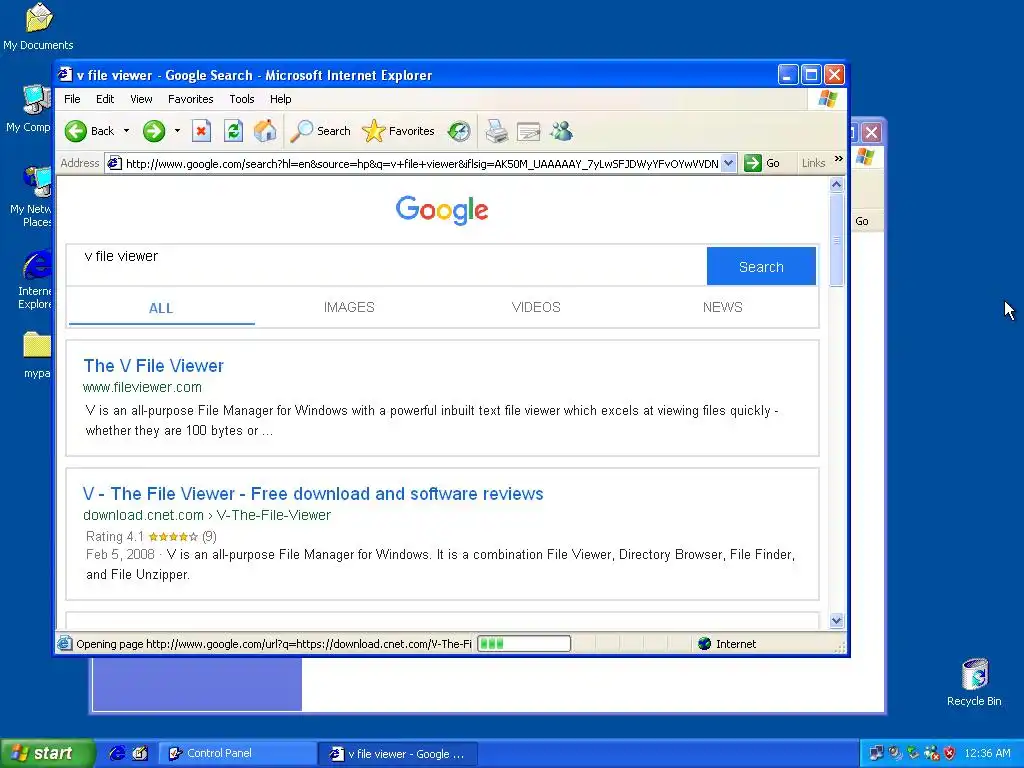The image size is (1024, 768).
Task: Open the Tools menu
Action: pyautogui.click(x=242, y=99)
